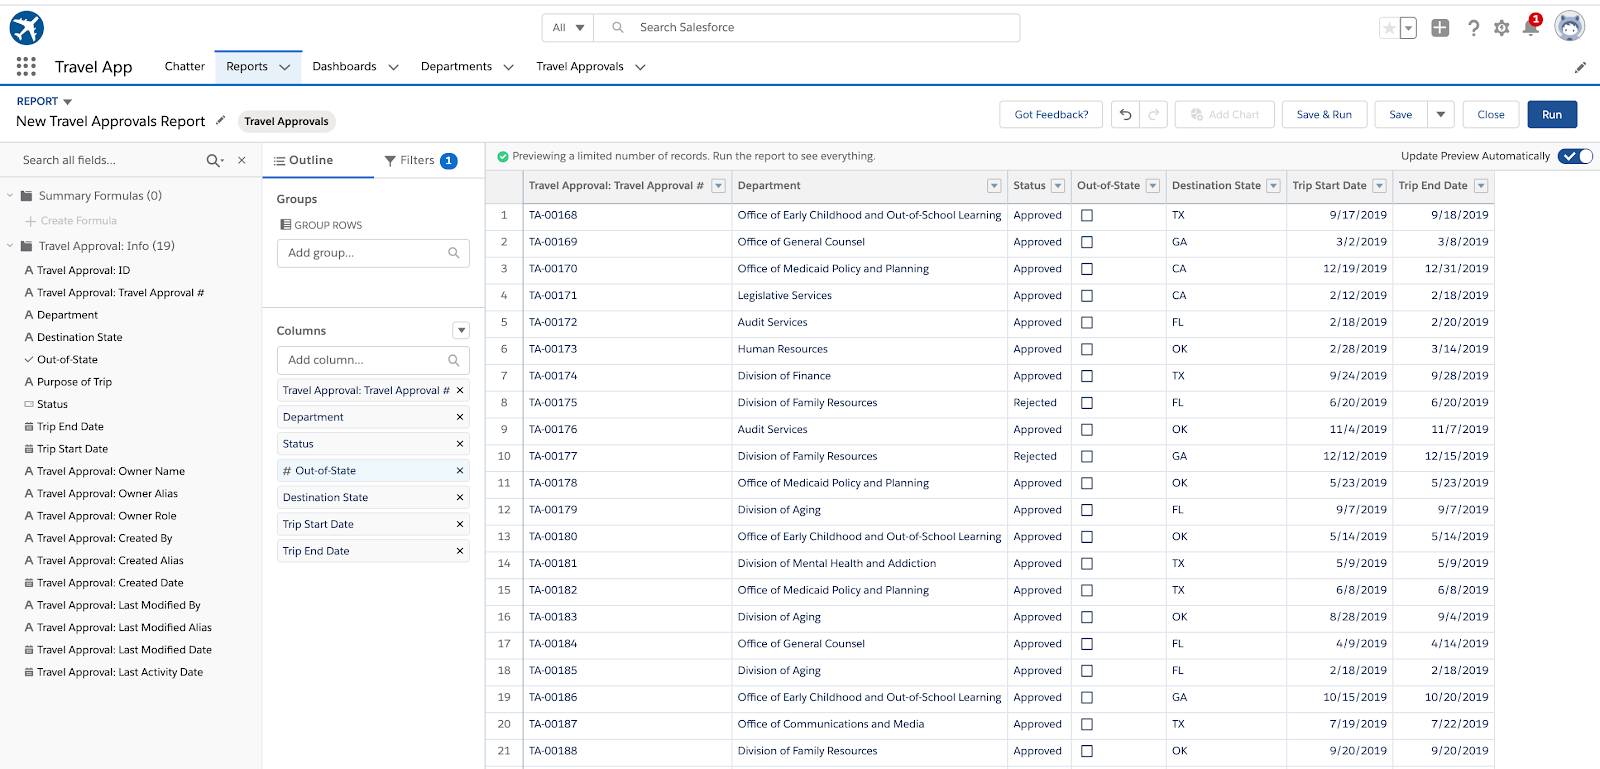
Task: Click the undo arrow button
Action: [x=1125, y=115]
